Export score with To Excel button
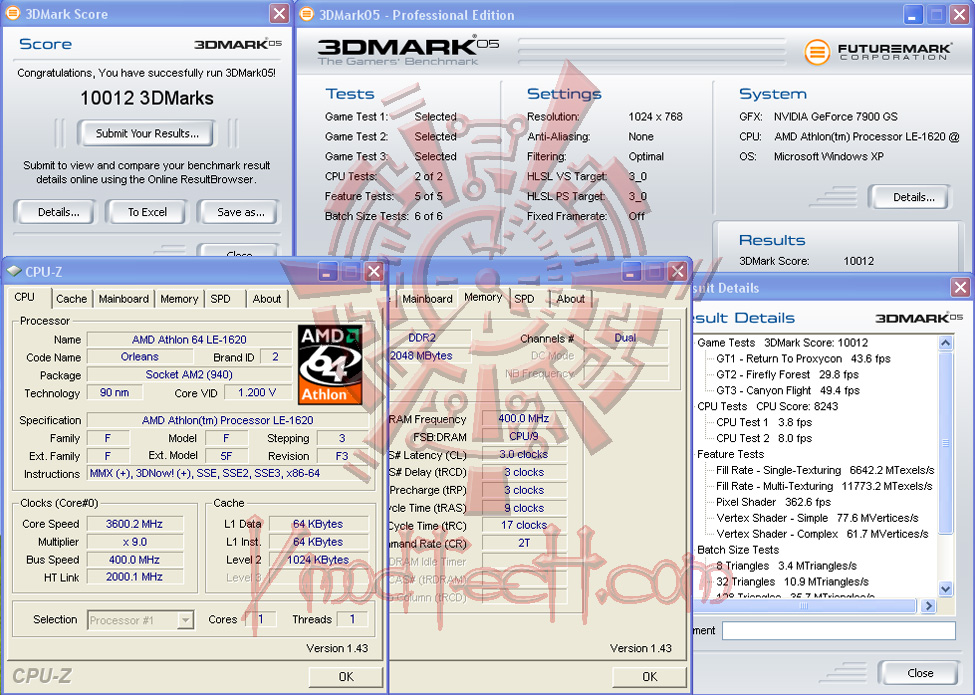 click(x=147, y=212)
